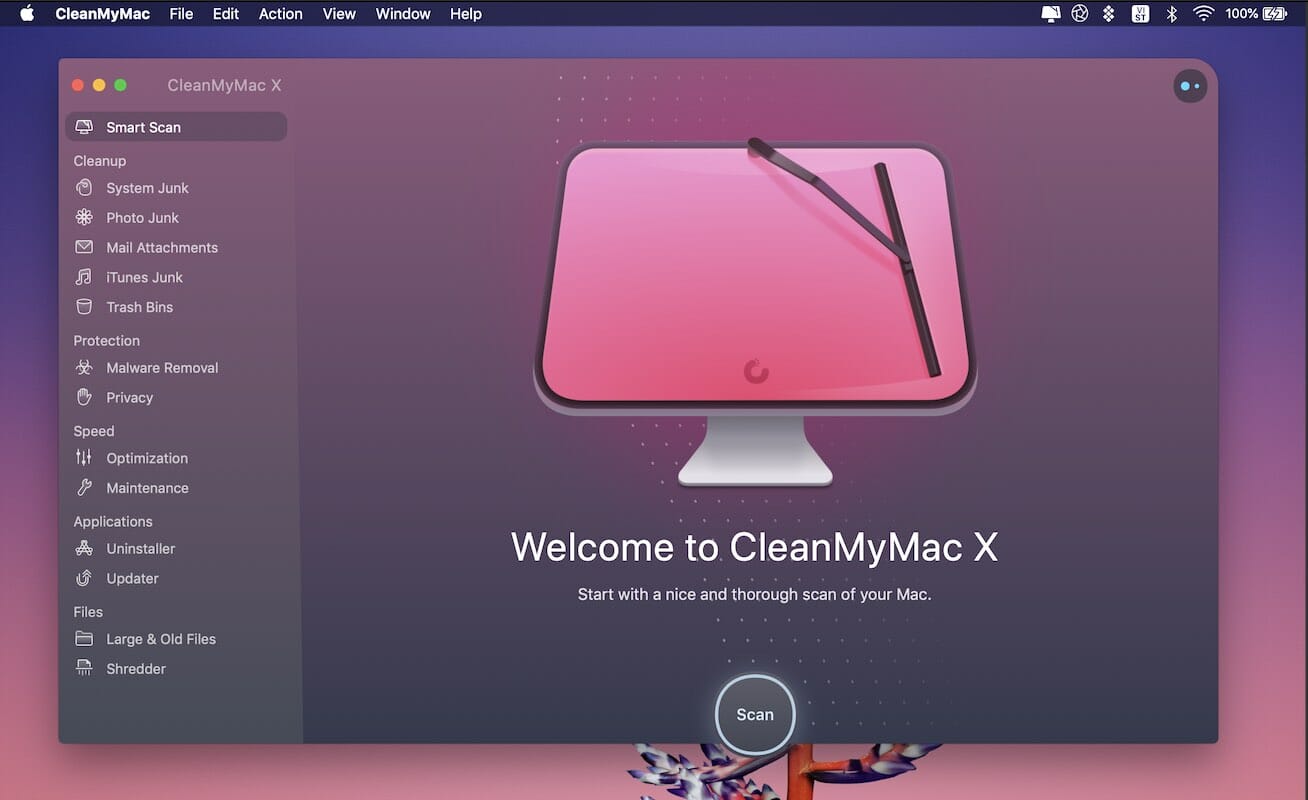Click the Smart Scan monitor icon
This screenshot has width=1308, height=800.
84,127
